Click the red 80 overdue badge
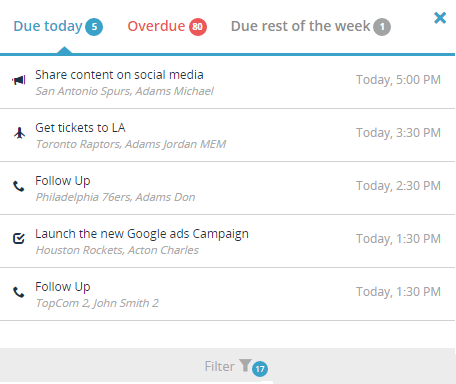 [x=198, y=27]
